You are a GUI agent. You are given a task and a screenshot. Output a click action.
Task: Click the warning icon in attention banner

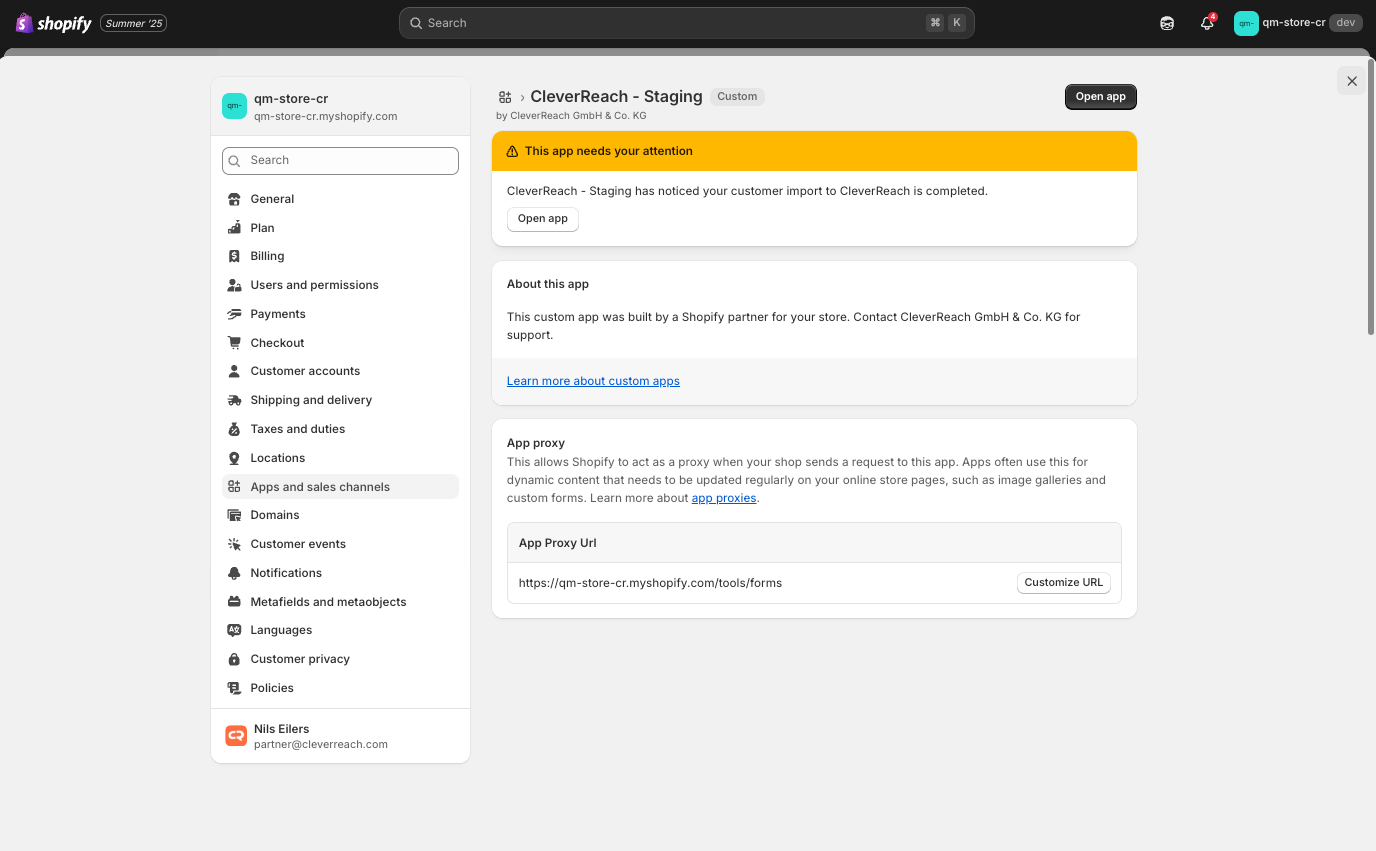513,151
